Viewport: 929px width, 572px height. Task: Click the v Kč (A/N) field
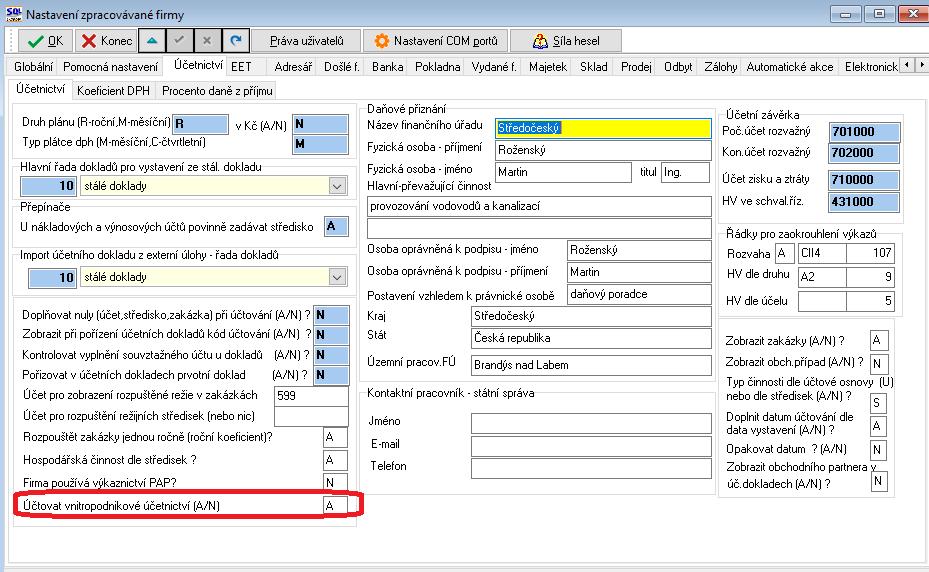pos(321,124)
